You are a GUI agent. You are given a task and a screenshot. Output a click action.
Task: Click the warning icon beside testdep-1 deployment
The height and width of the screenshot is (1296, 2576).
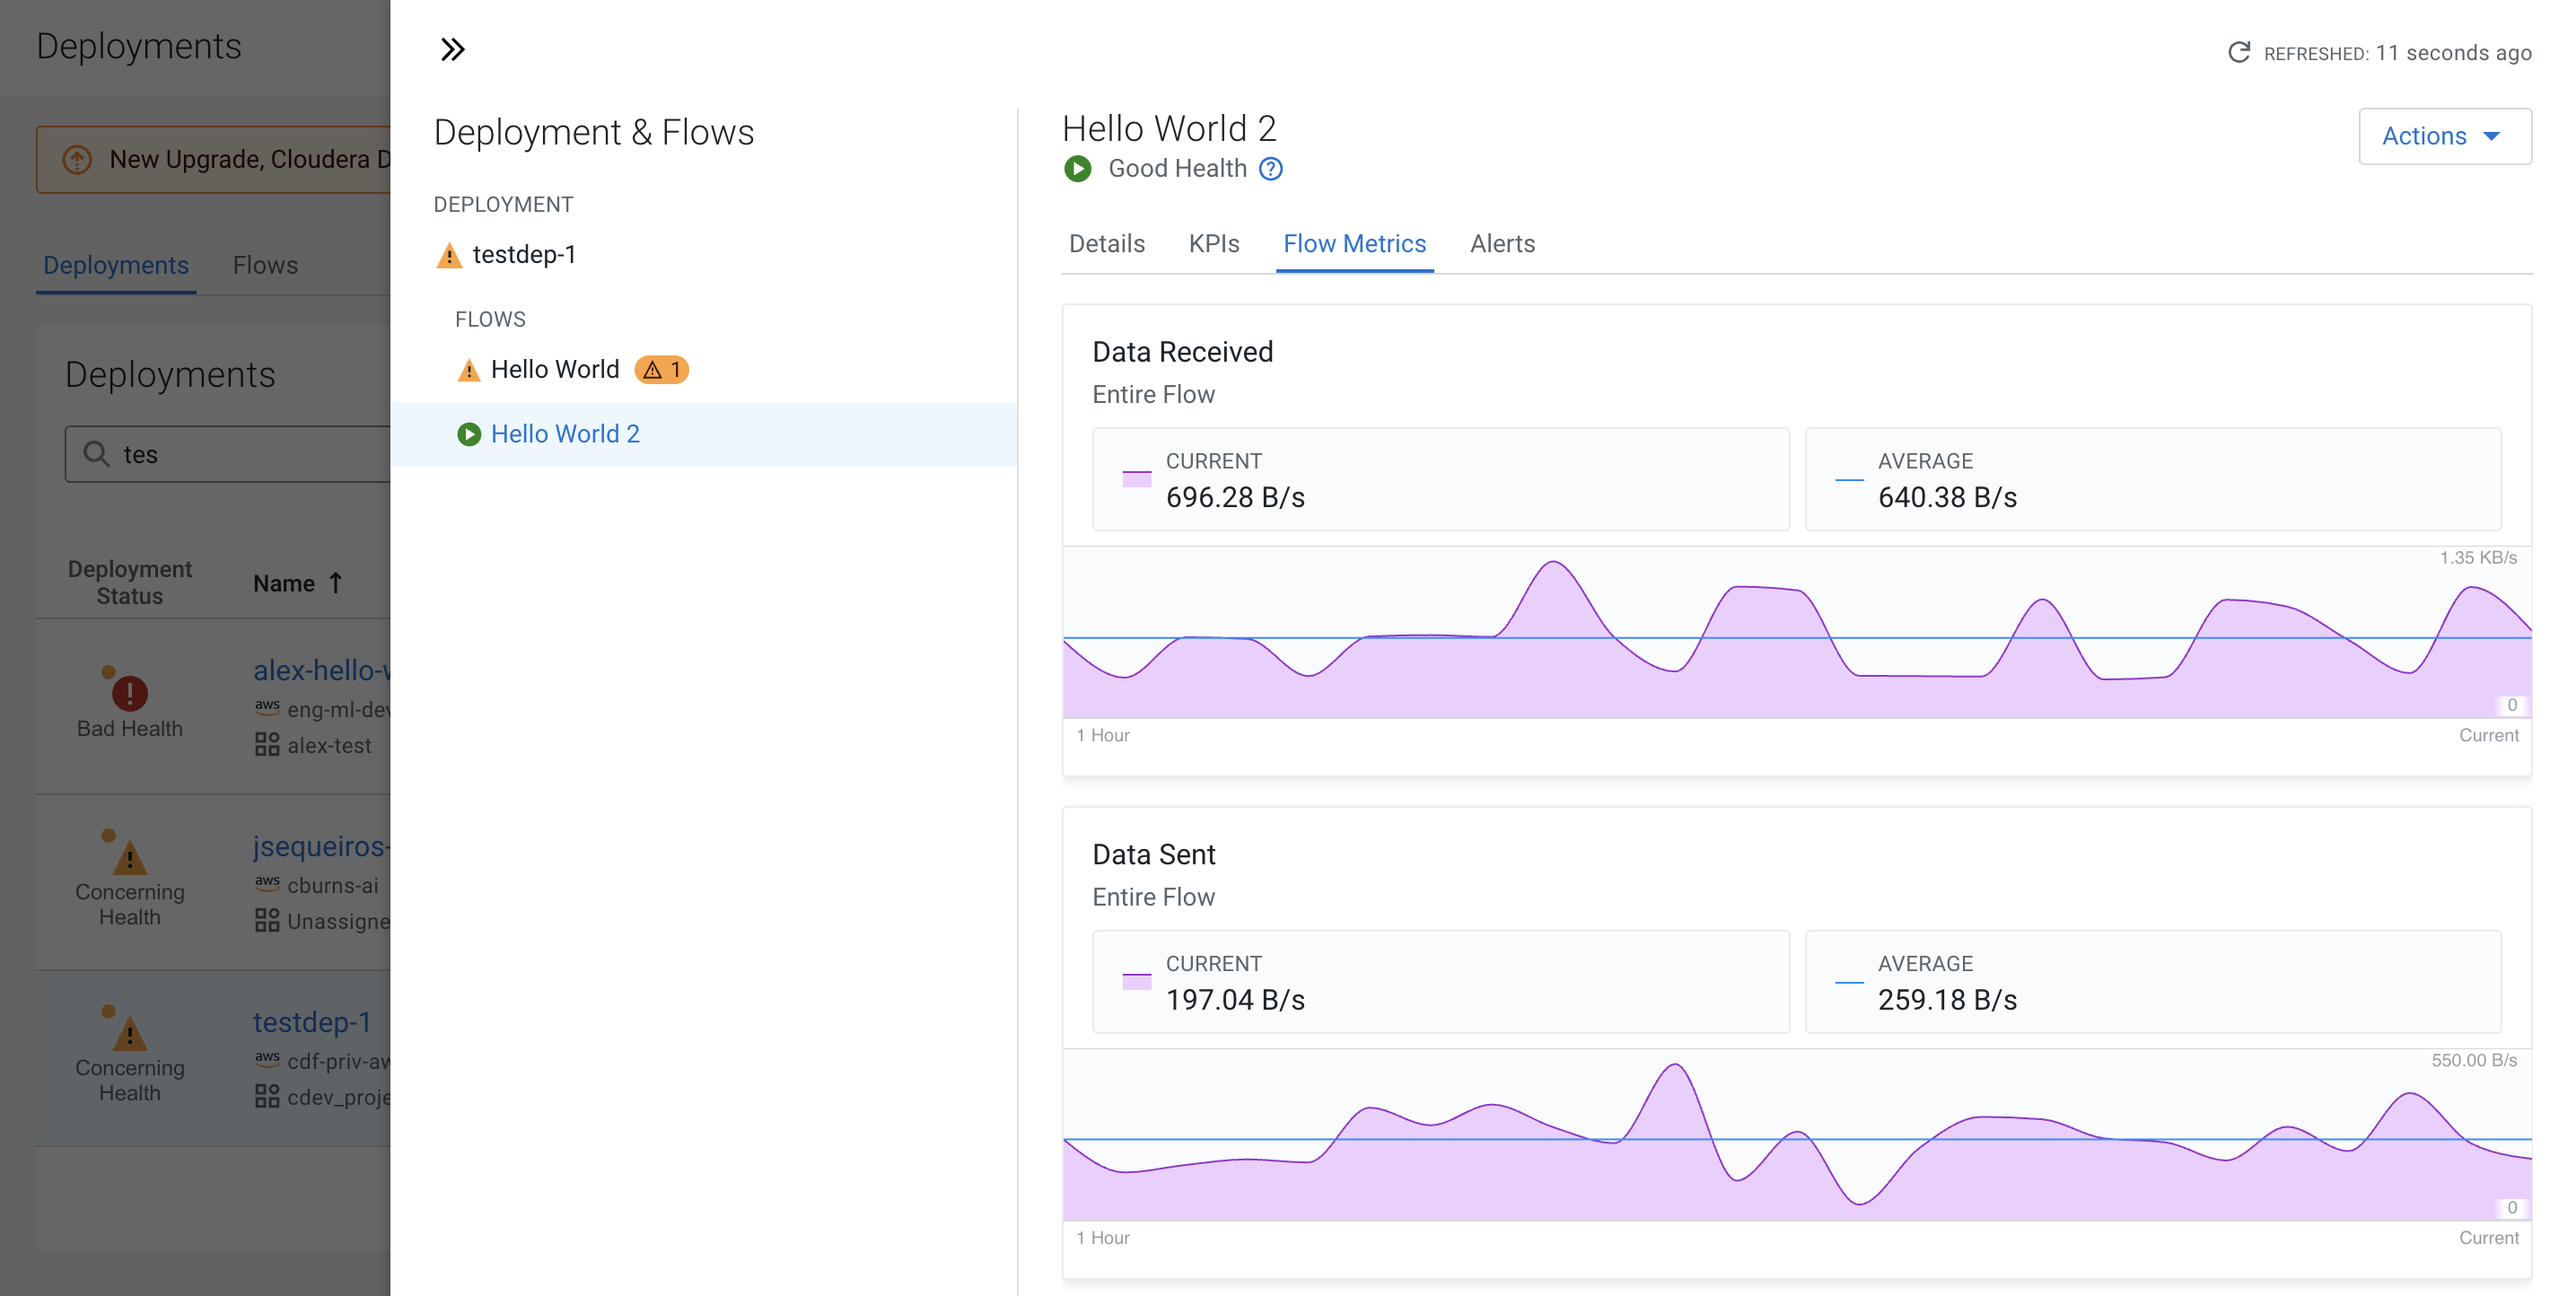(x=449, y=255)
